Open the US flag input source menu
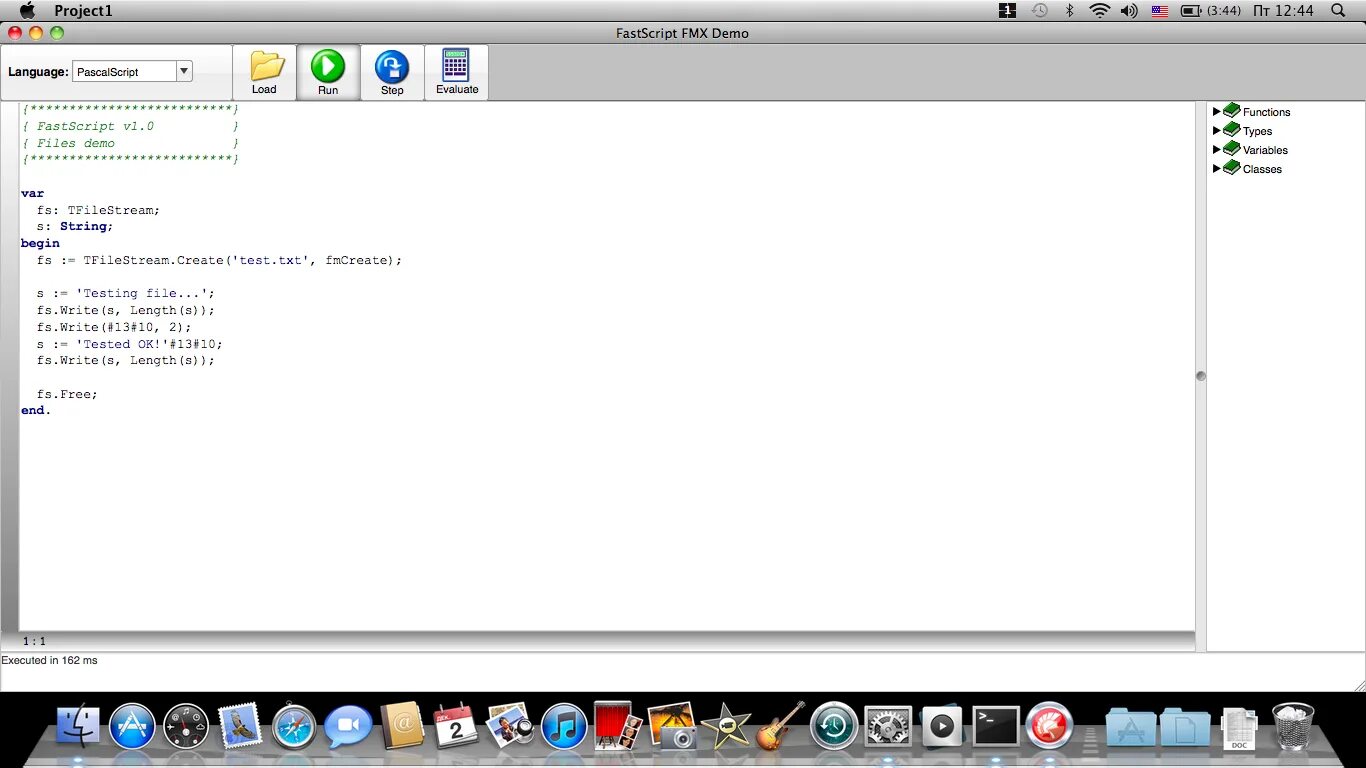The image size is (1366, 768). pyautogui.click(x=1160, y=10)
